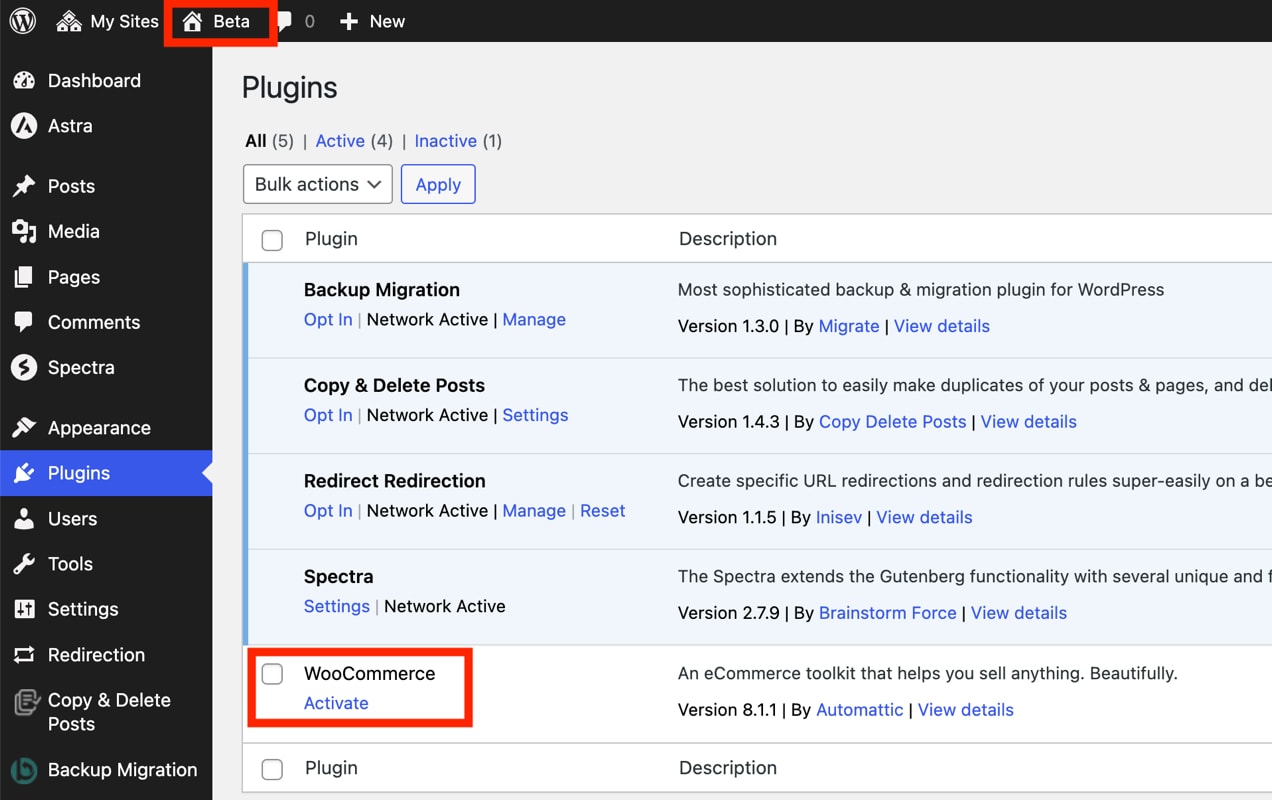Open the Beta site menu
1272x800 pixels.
(x=218, y=21)
